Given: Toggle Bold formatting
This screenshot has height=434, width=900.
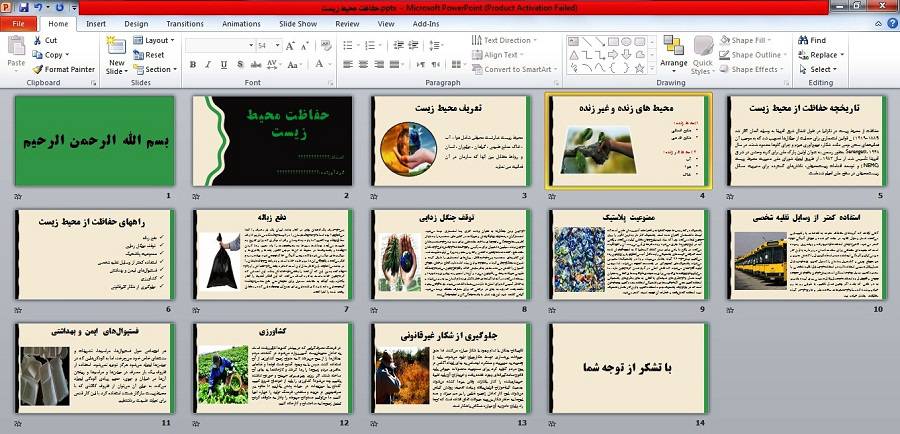Looking at the screenshot, I should coord(193,64).
